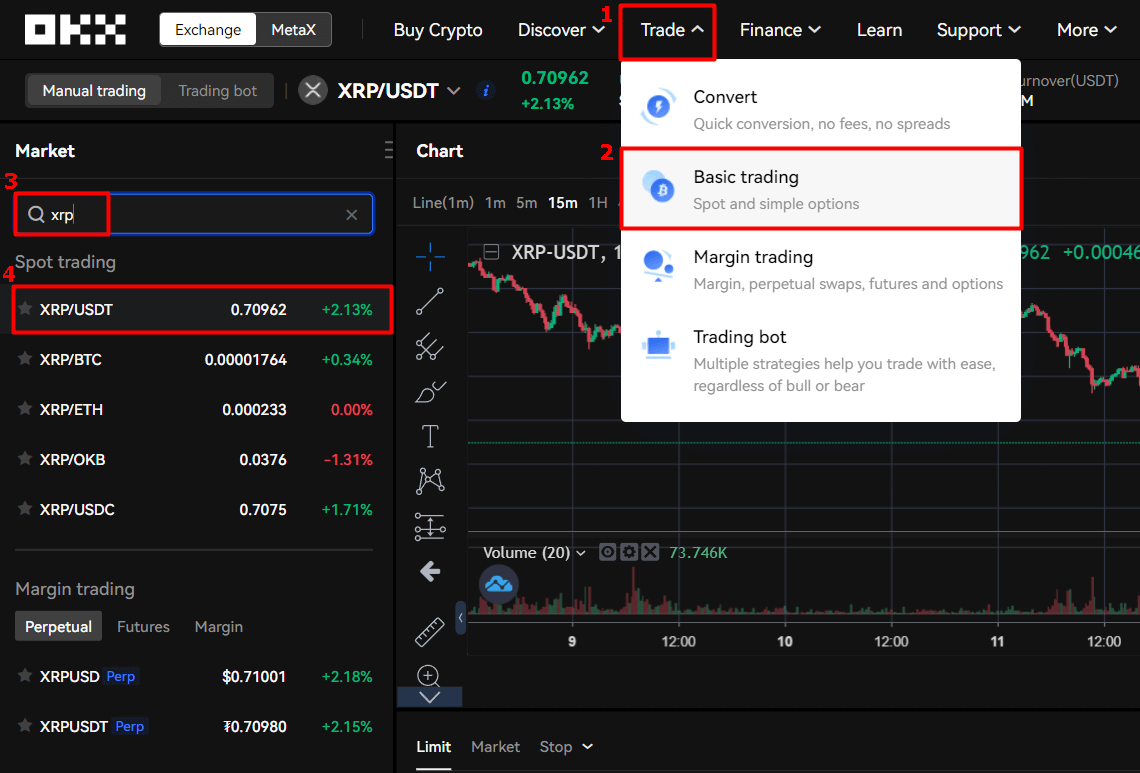This screenshot has width=1140, height=773.
Task: Hide the Volume indicator with eye icon
Action: click(607, 553)
